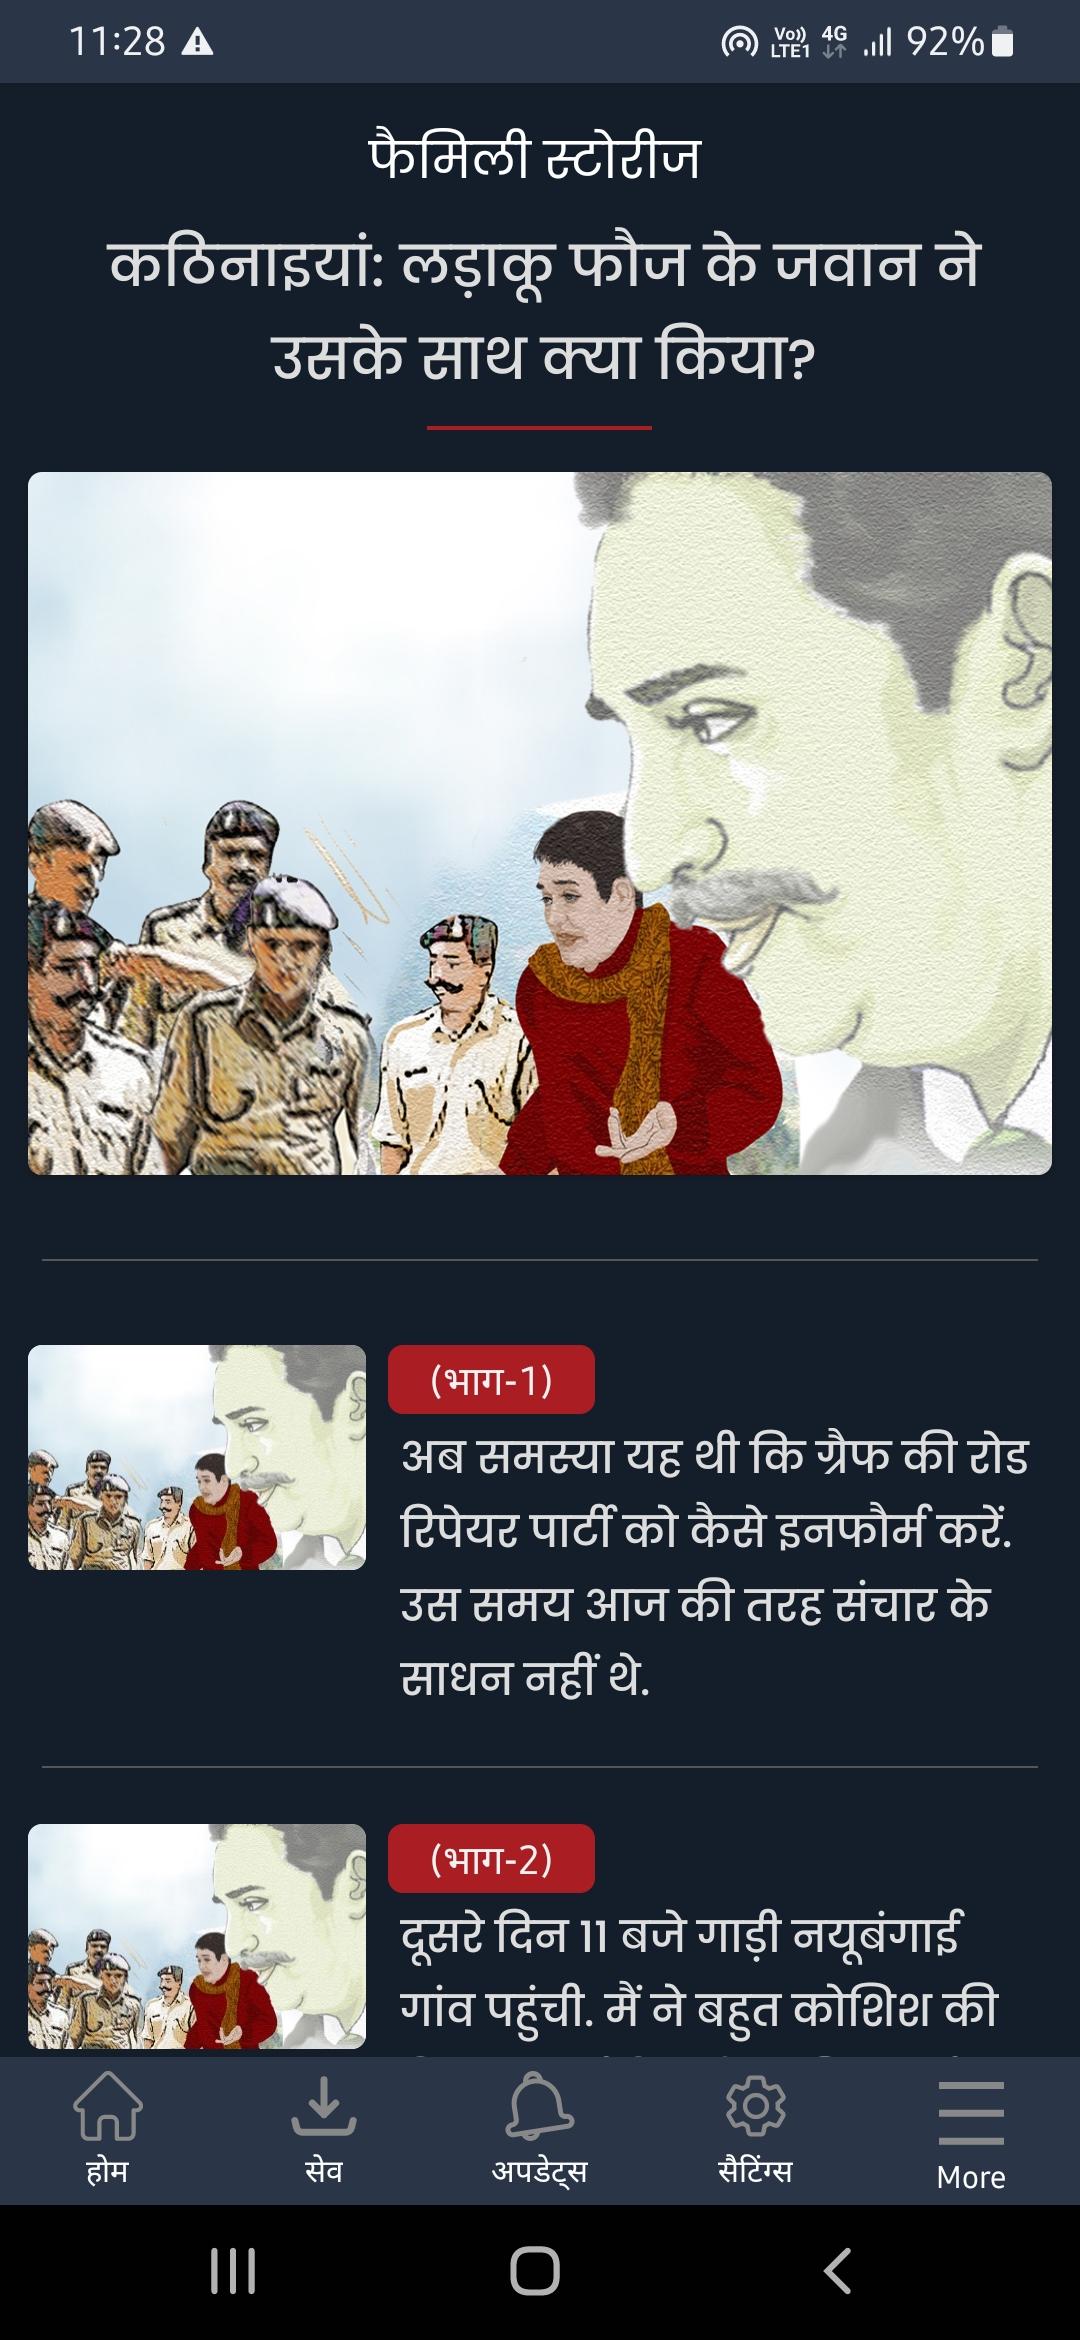Image resolution: width=1080 pixels, height=2340 pixels.
Task: Open the भाग-2 story thumbnail
Action: click(x=197, y=1936)
